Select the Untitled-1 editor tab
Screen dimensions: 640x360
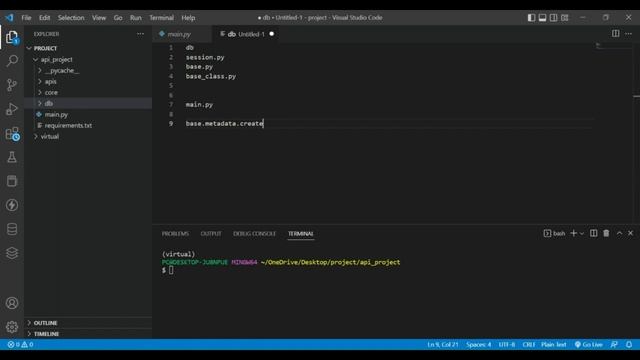(246, 34)
